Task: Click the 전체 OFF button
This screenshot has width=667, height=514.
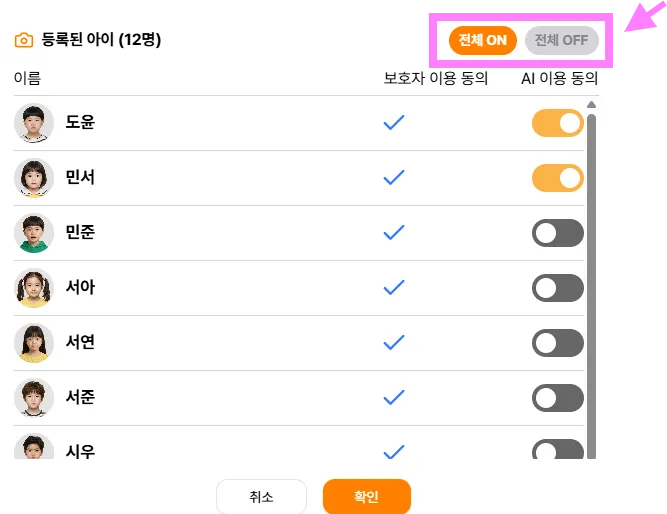Action: point(562,40)
